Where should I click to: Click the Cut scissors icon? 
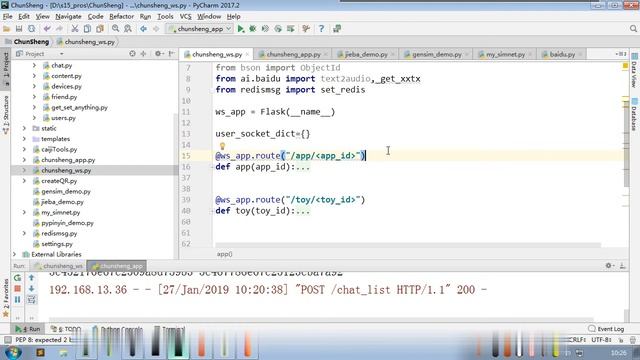point(75,29)
